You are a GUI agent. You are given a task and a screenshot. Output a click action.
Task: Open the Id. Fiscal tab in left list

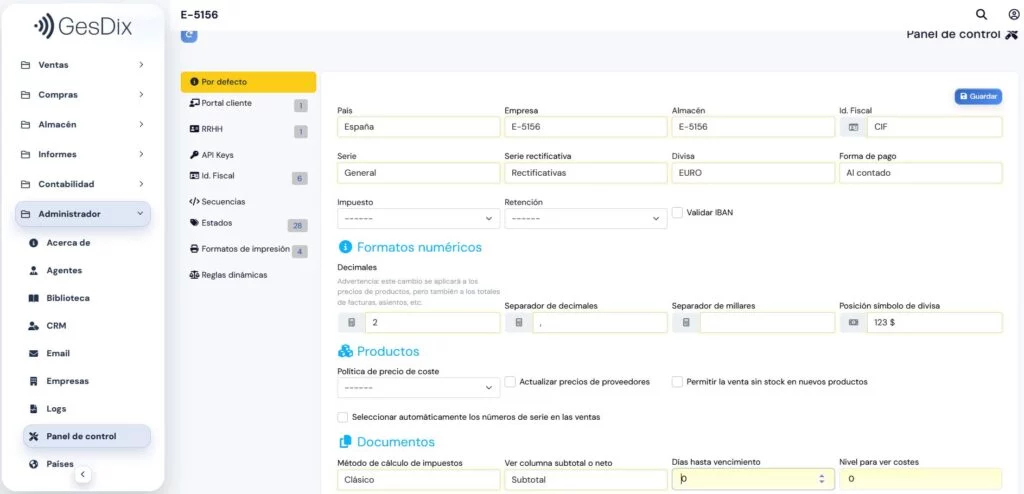click(248, 176)
